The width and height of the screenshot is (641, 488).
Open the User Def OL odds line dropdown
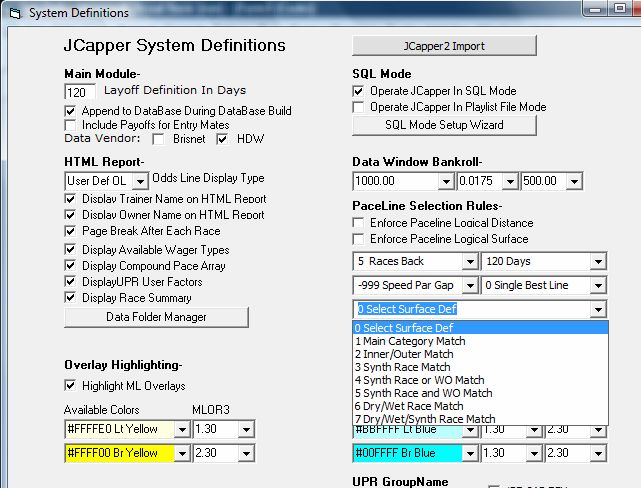click(x=140, y=181)
